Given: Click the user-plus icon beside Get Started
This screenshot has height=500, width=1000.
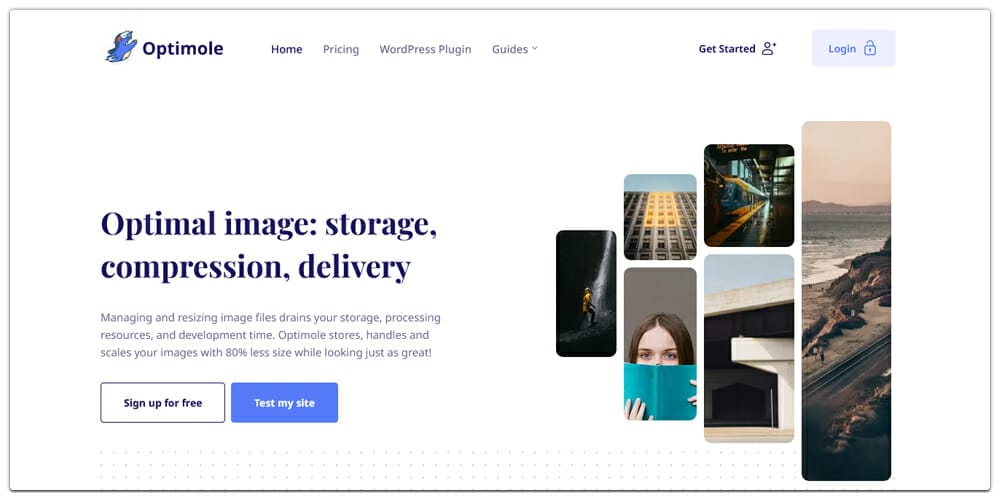Looking at the screenshot, I should [x=769, y=48].
